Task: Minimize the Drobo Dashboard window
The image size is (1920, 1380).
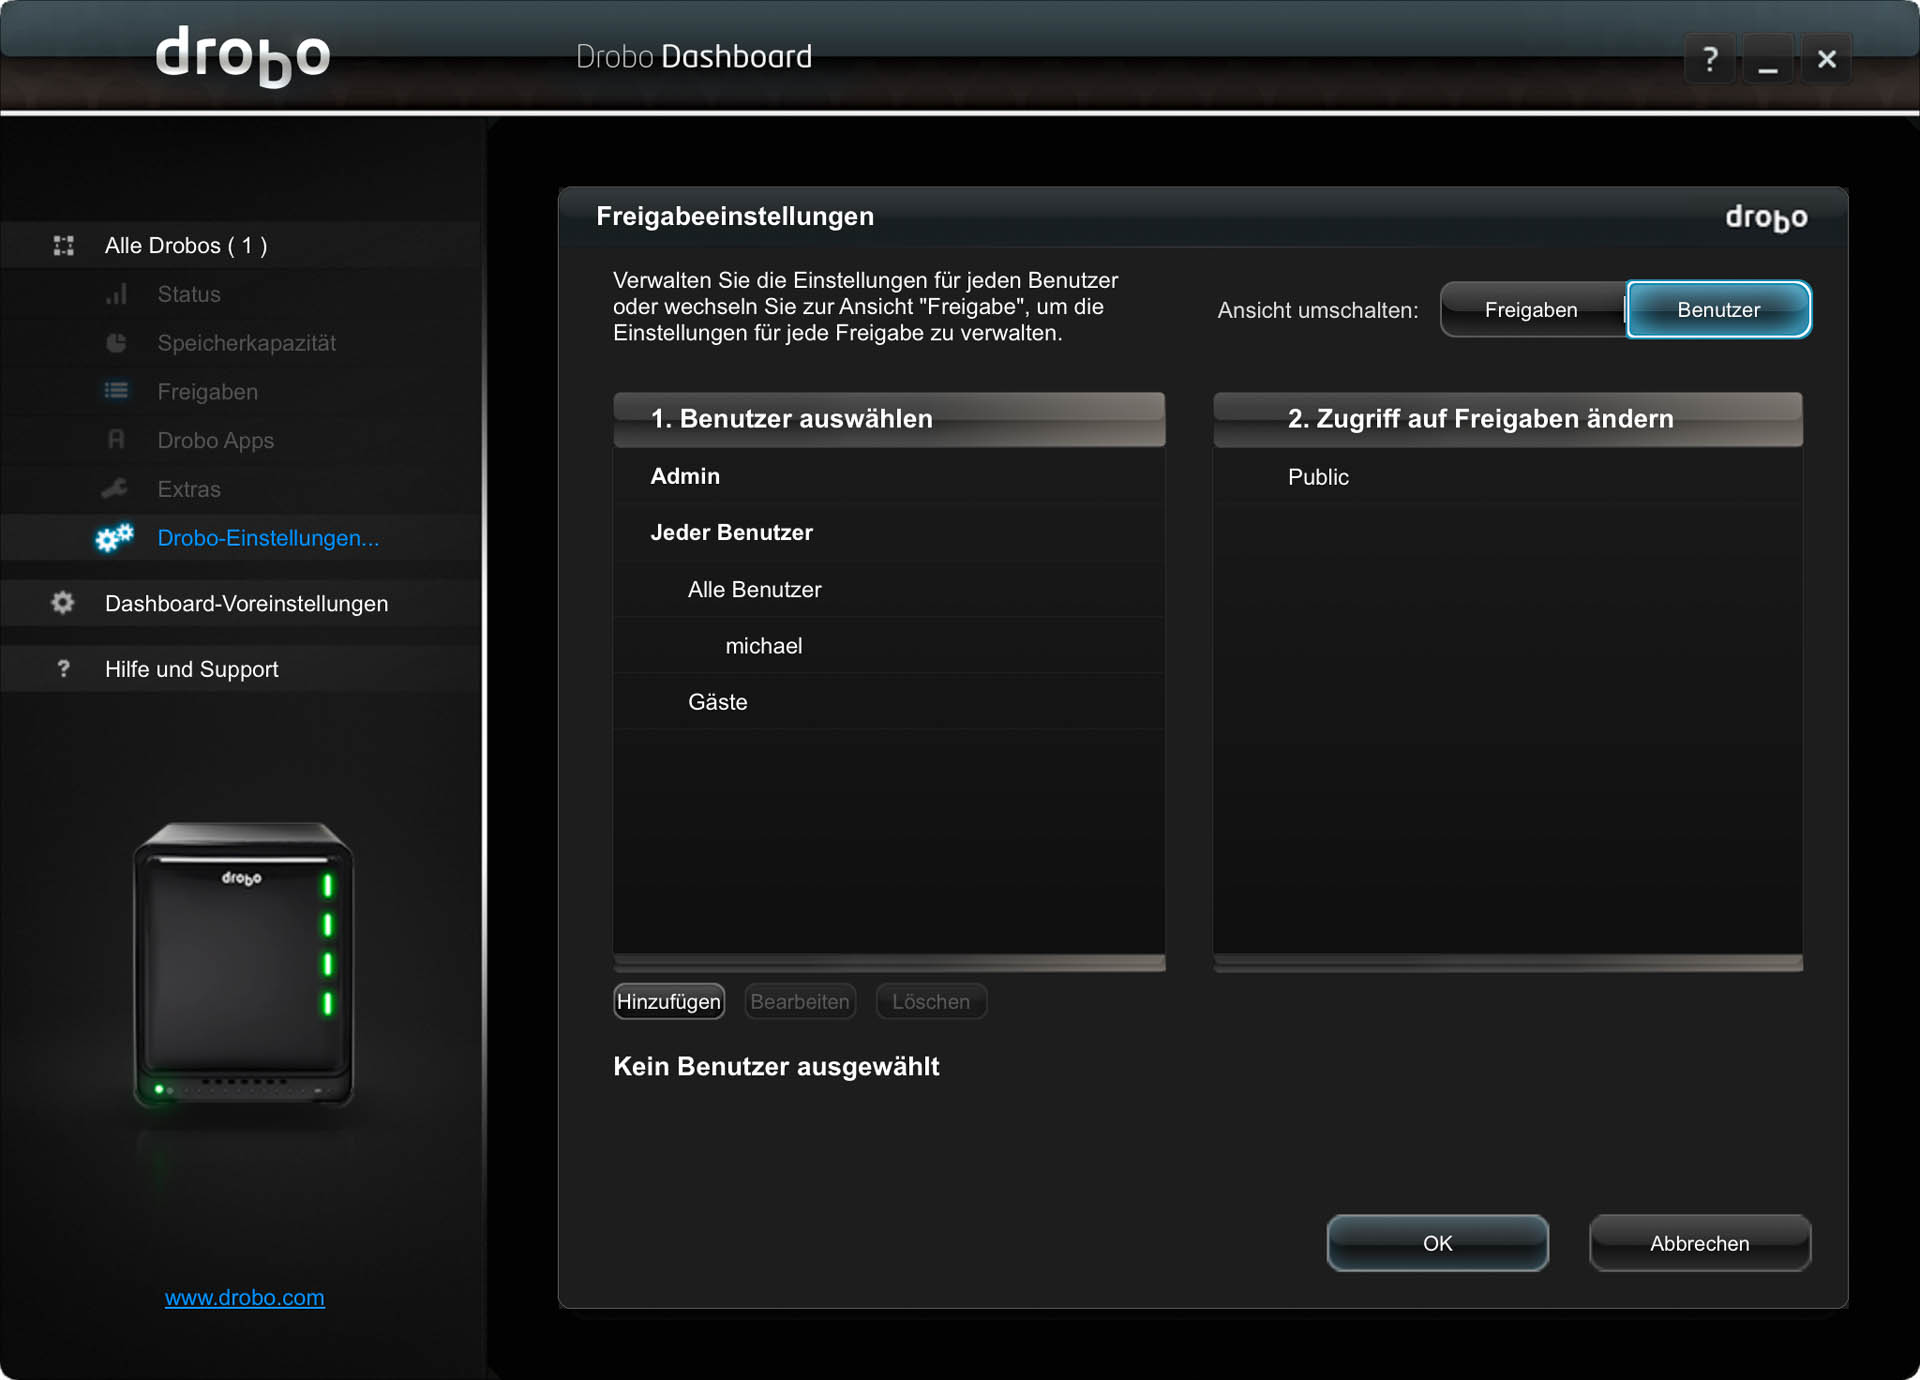Action: [1768, 59]
